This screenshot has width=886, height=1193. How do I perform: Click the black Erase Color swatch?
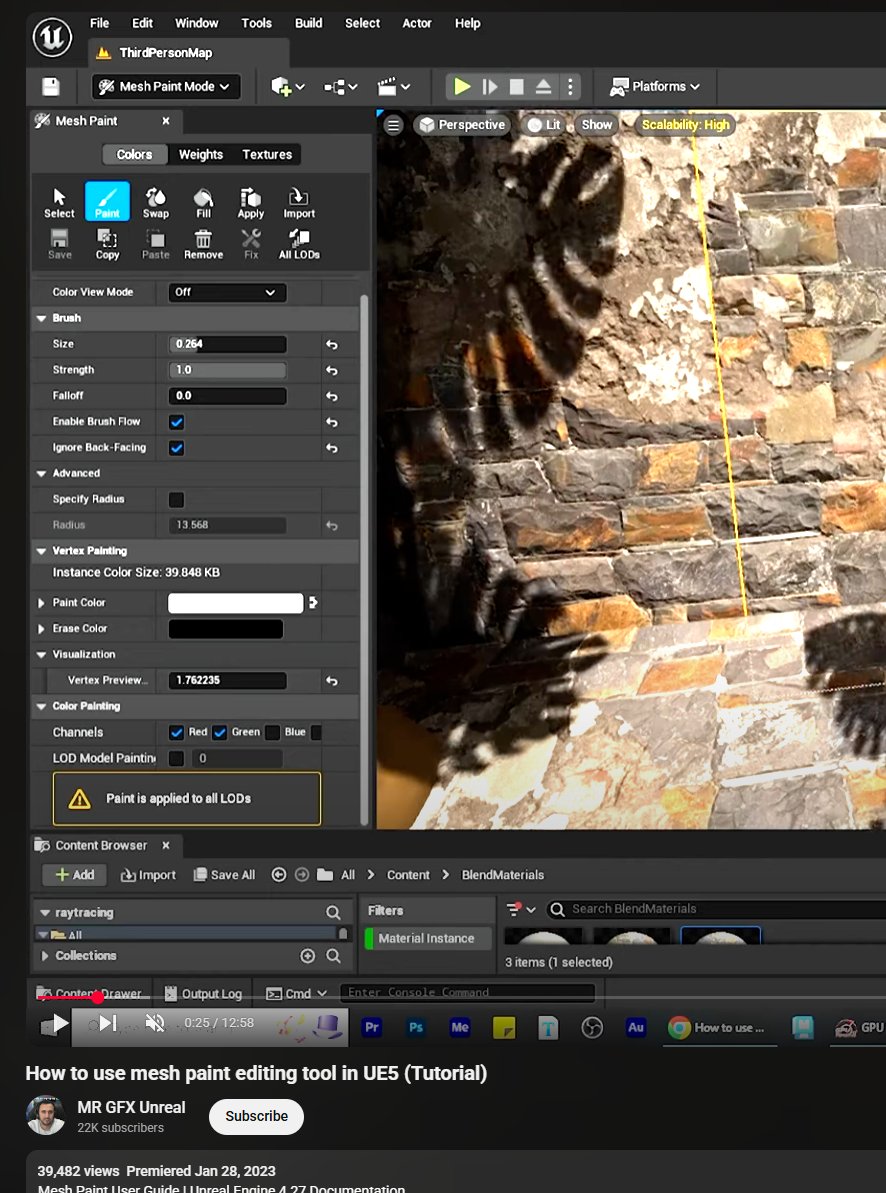225,629
